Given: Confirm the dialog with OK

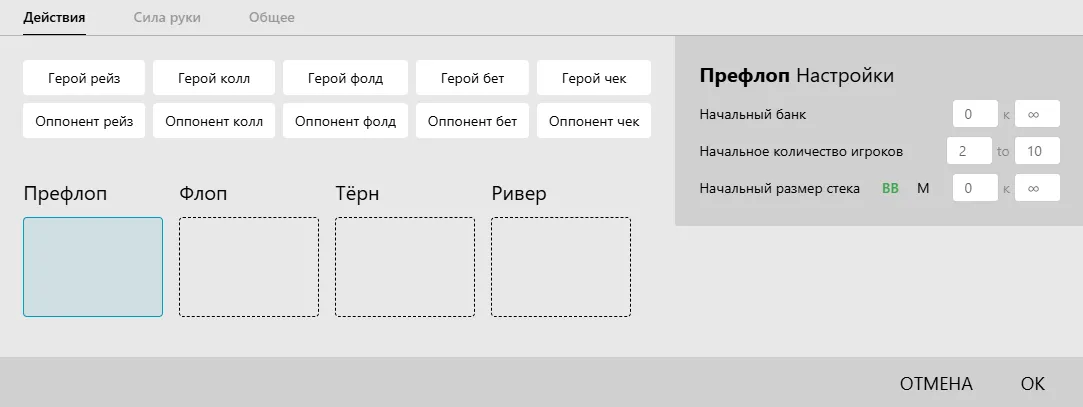Looking at the screenshot, I should pos(1032,384).
